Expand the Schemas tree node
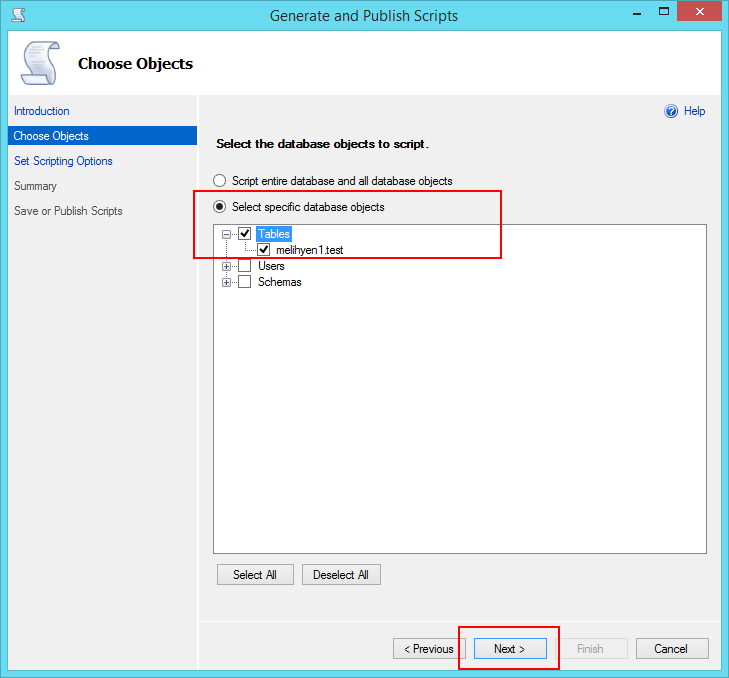 227,282
